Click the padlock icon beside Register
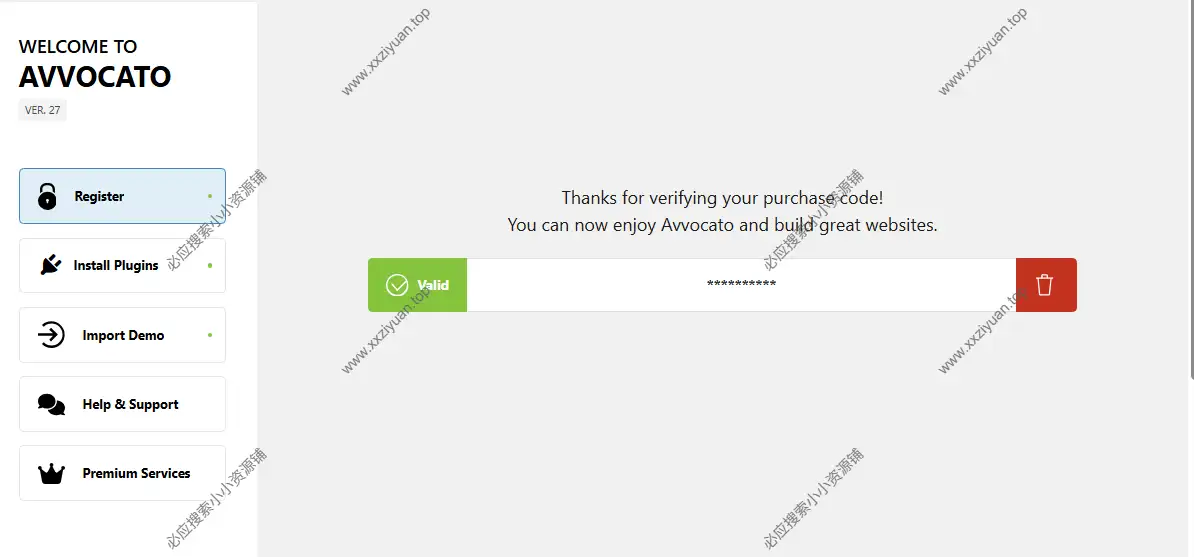 47,196
